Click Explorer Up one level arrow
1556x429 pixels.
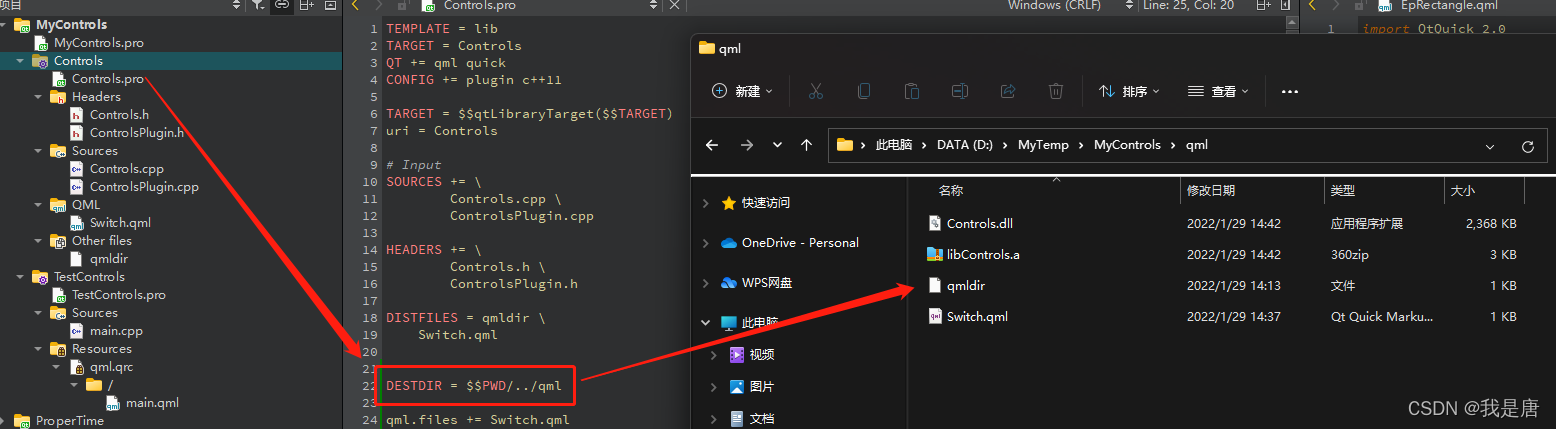806,145
